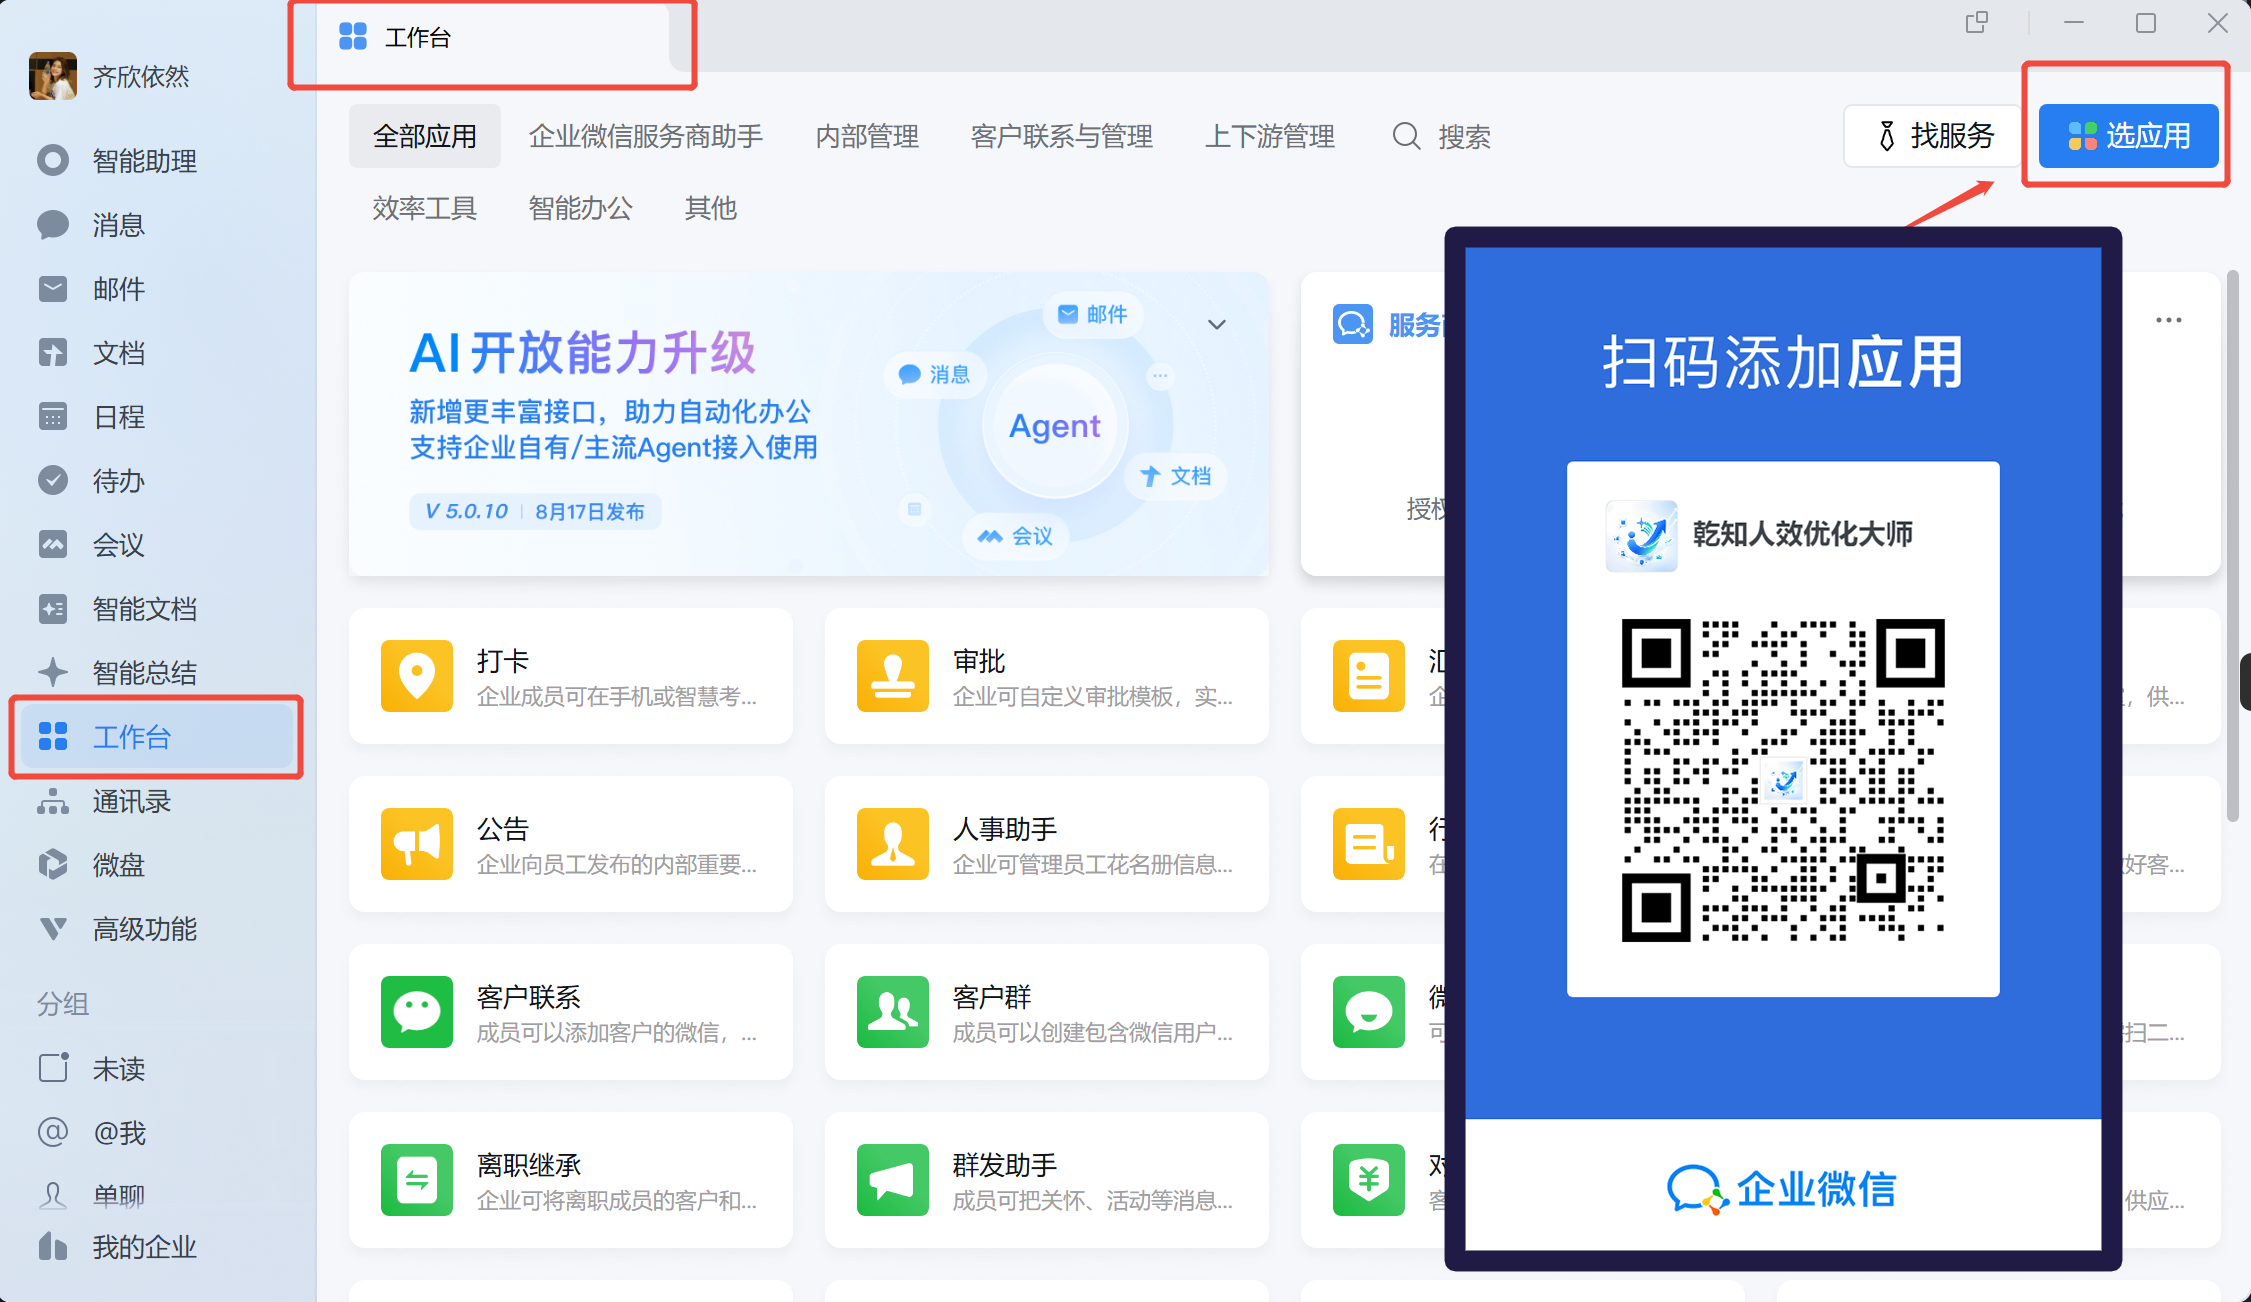Open 人事助手 HR assistant app
This screenshot has width=2251, height=1302.
pos(1046,844)
